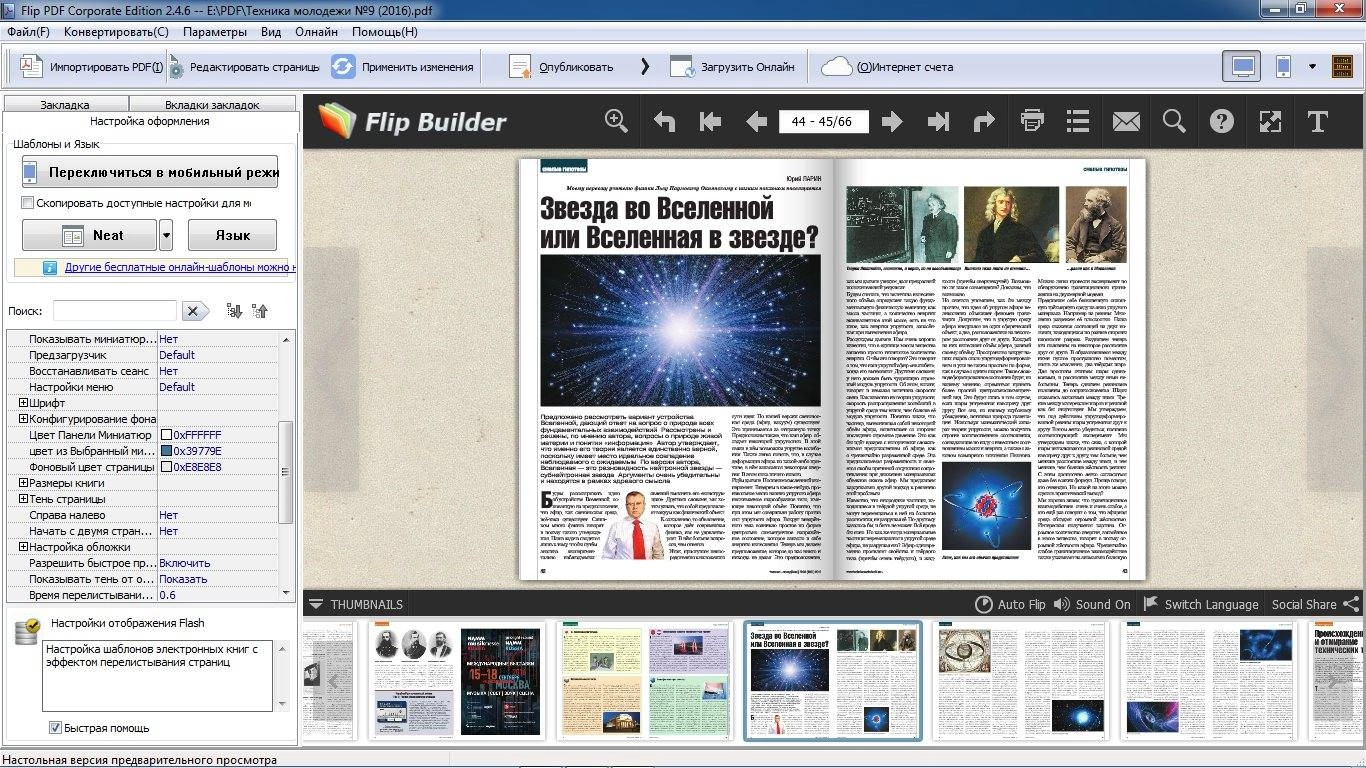Expand Конфигурирование фона group

[x=24, y=419]
